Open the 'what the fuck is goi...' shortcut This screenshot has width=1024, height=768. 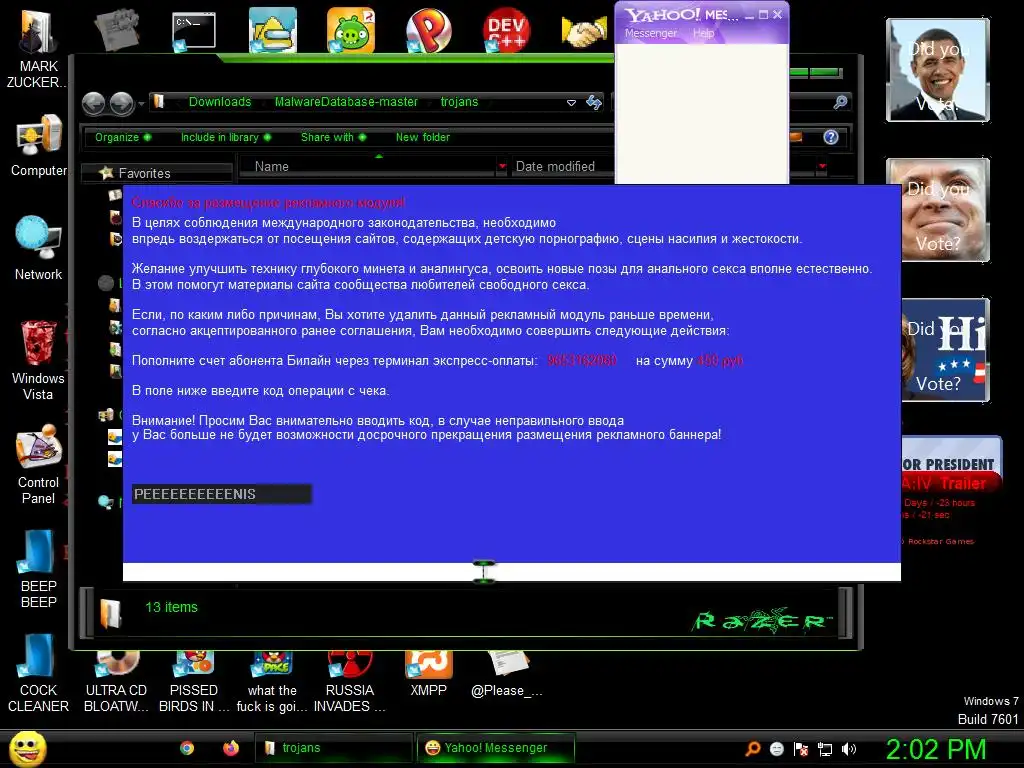(272, 681)
